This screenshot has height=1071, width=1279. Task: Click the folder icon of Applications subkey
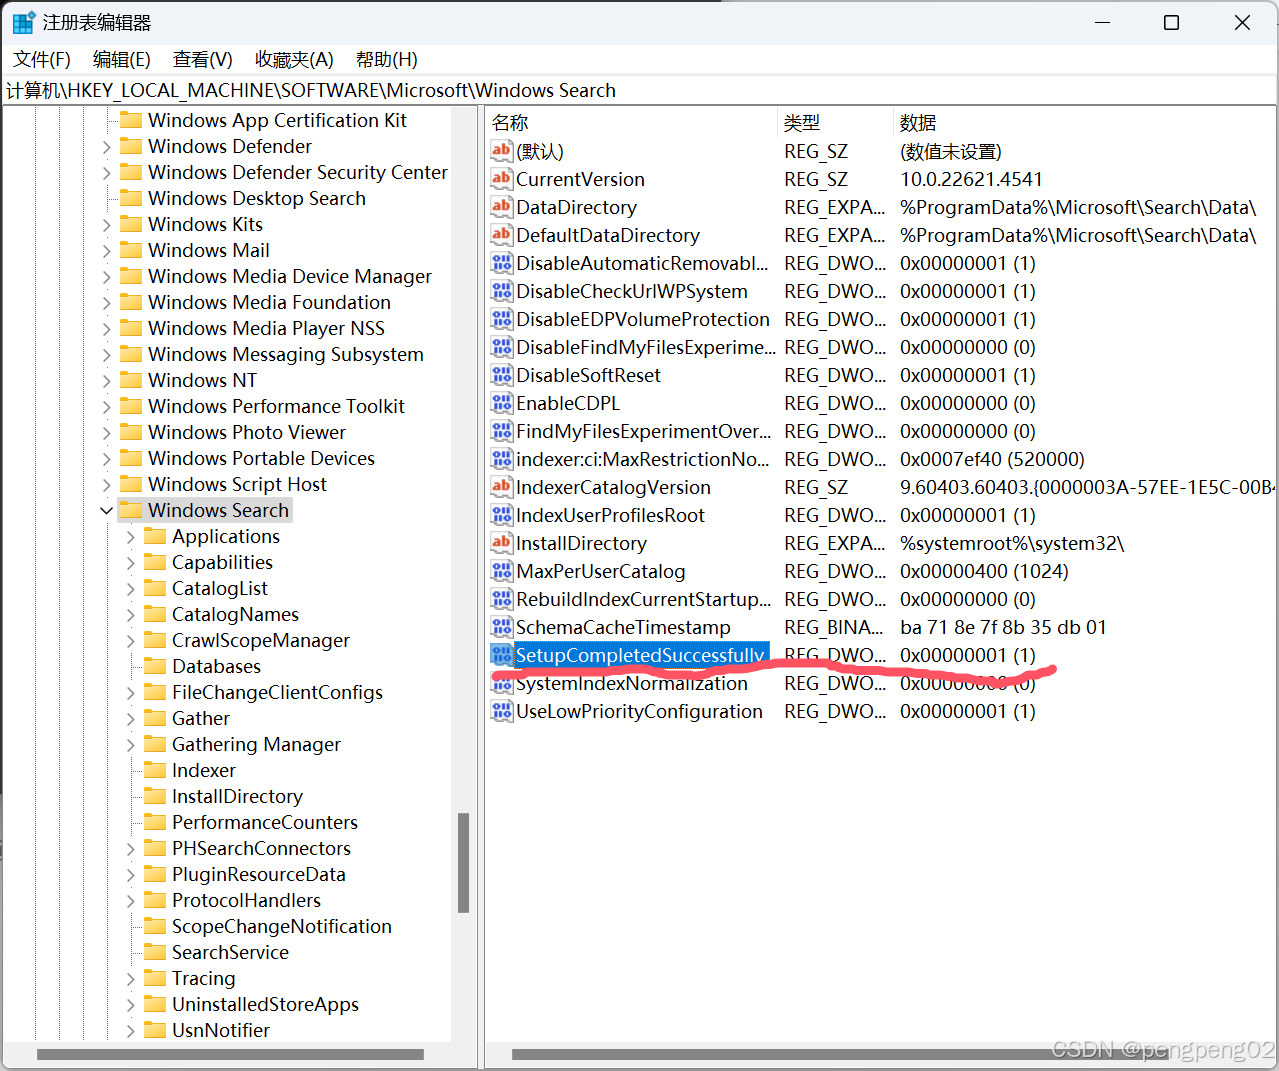tap(155, 536)
